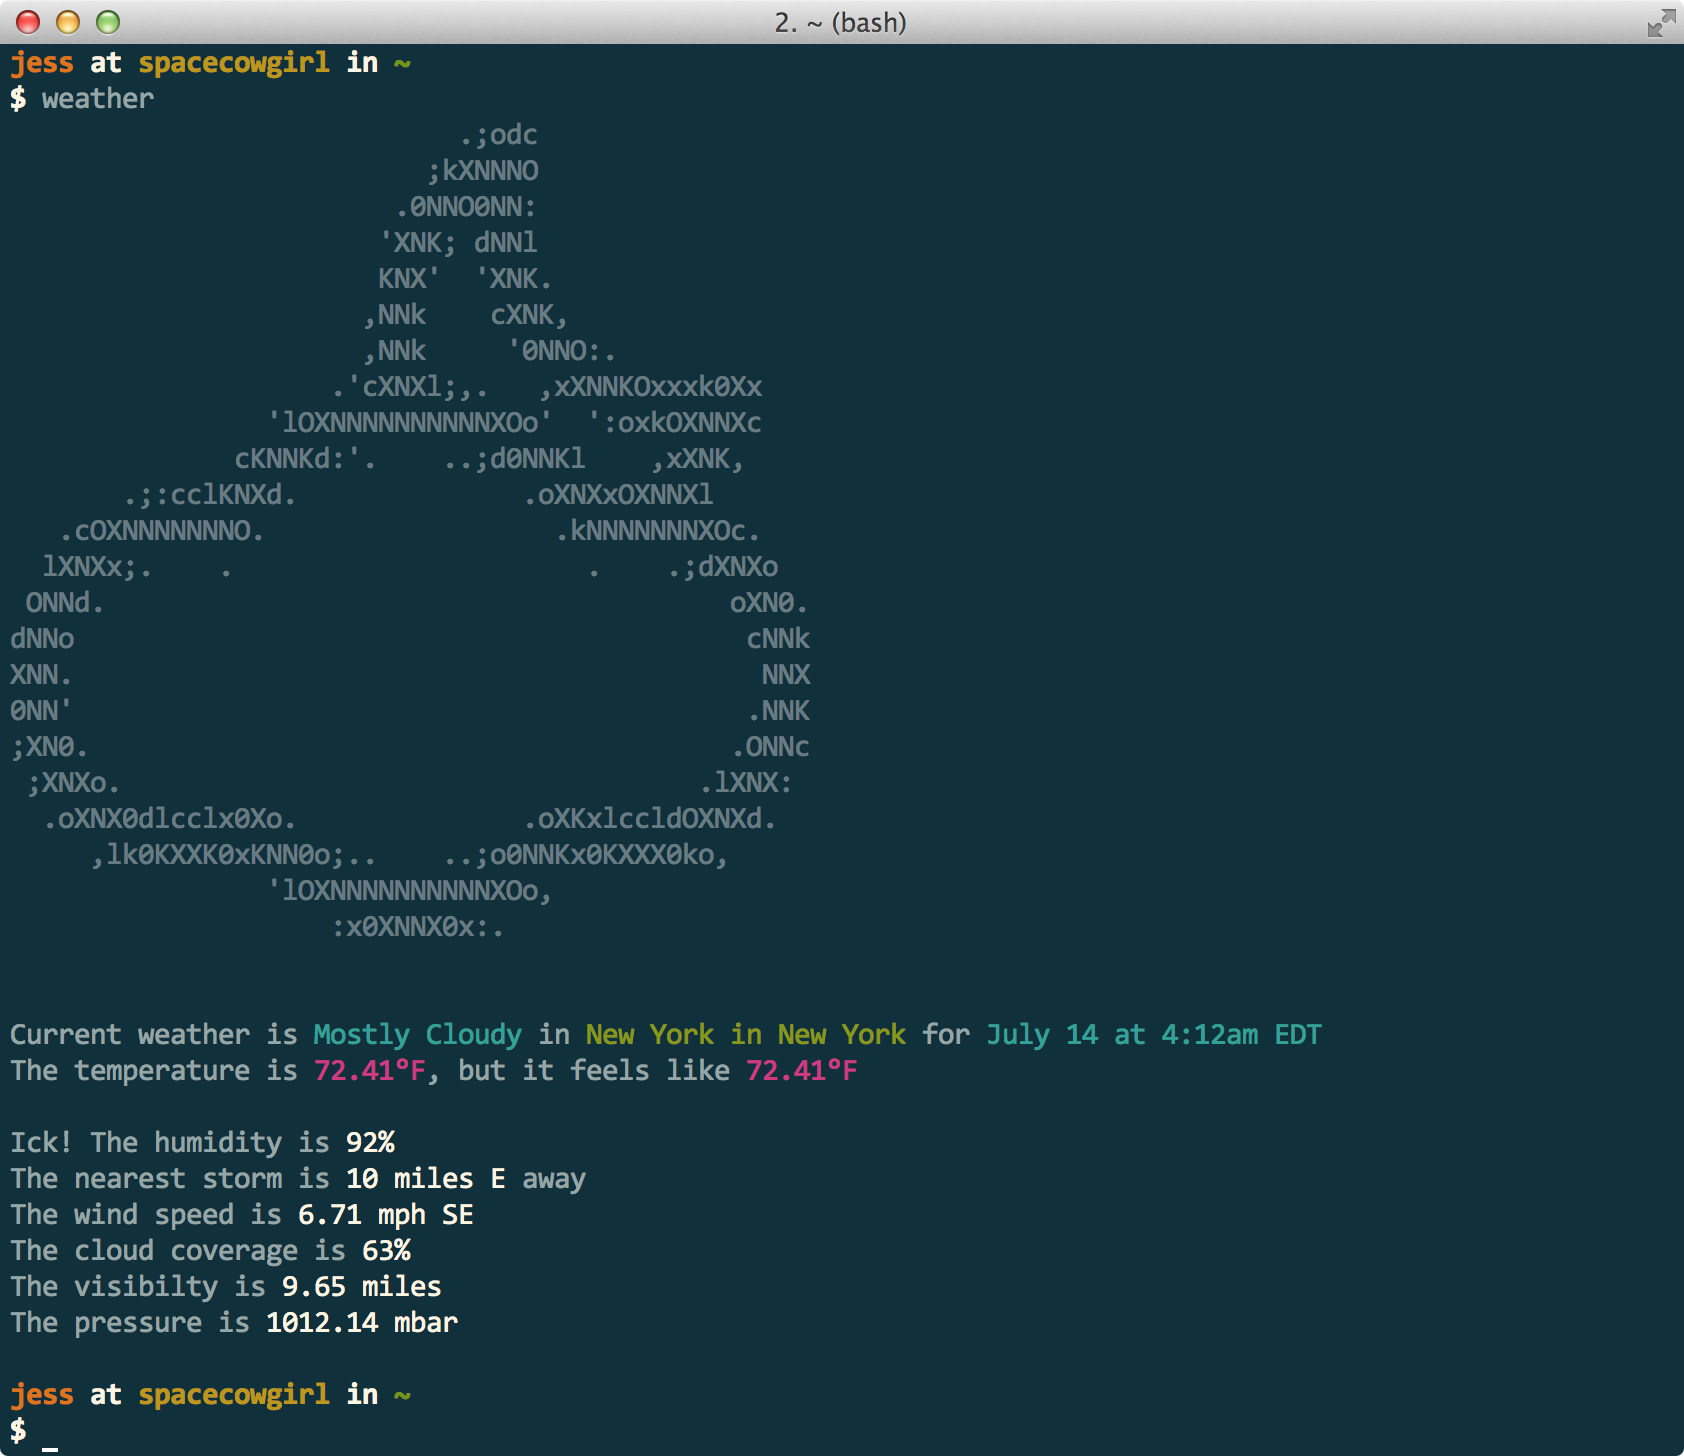This screenshot has width=1684, height=1456.
Task: Click the ':x0XNNX0x:.' bottom line of ASCII art
Action: pos(418,927)
